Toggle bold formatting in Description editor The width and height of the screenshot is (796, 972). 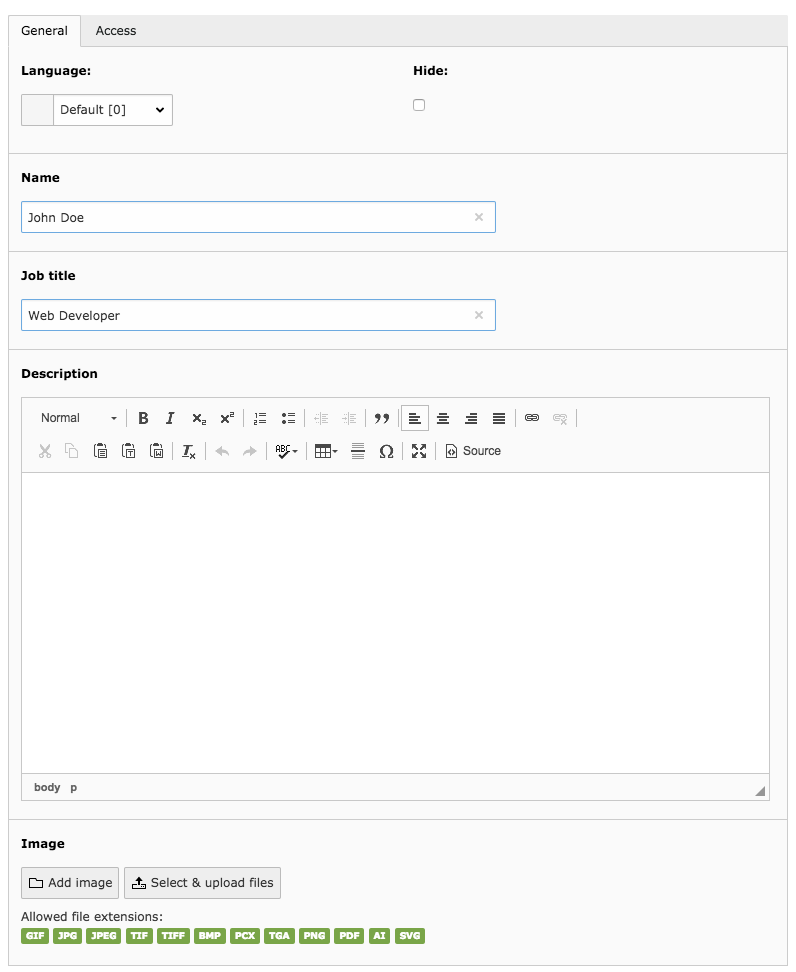point(143,418)
